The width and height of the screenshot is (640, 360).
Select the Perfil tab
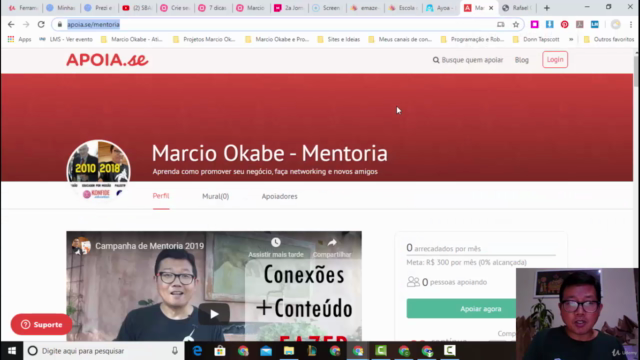tap(161, 196)
